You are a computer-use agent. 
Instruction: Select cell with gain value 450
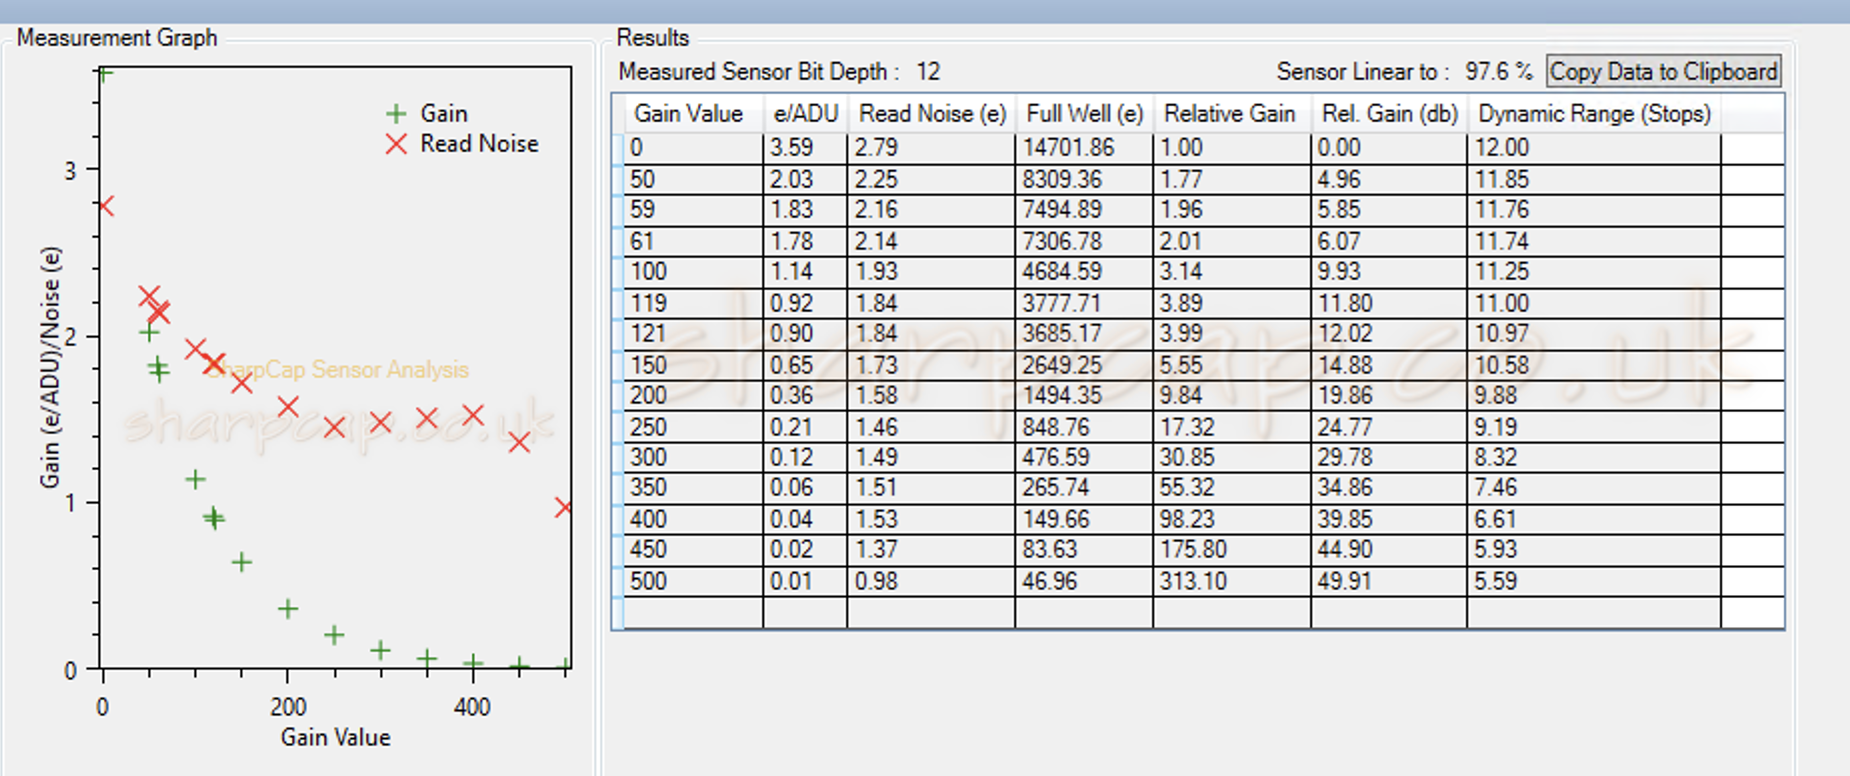pos(693,550)
